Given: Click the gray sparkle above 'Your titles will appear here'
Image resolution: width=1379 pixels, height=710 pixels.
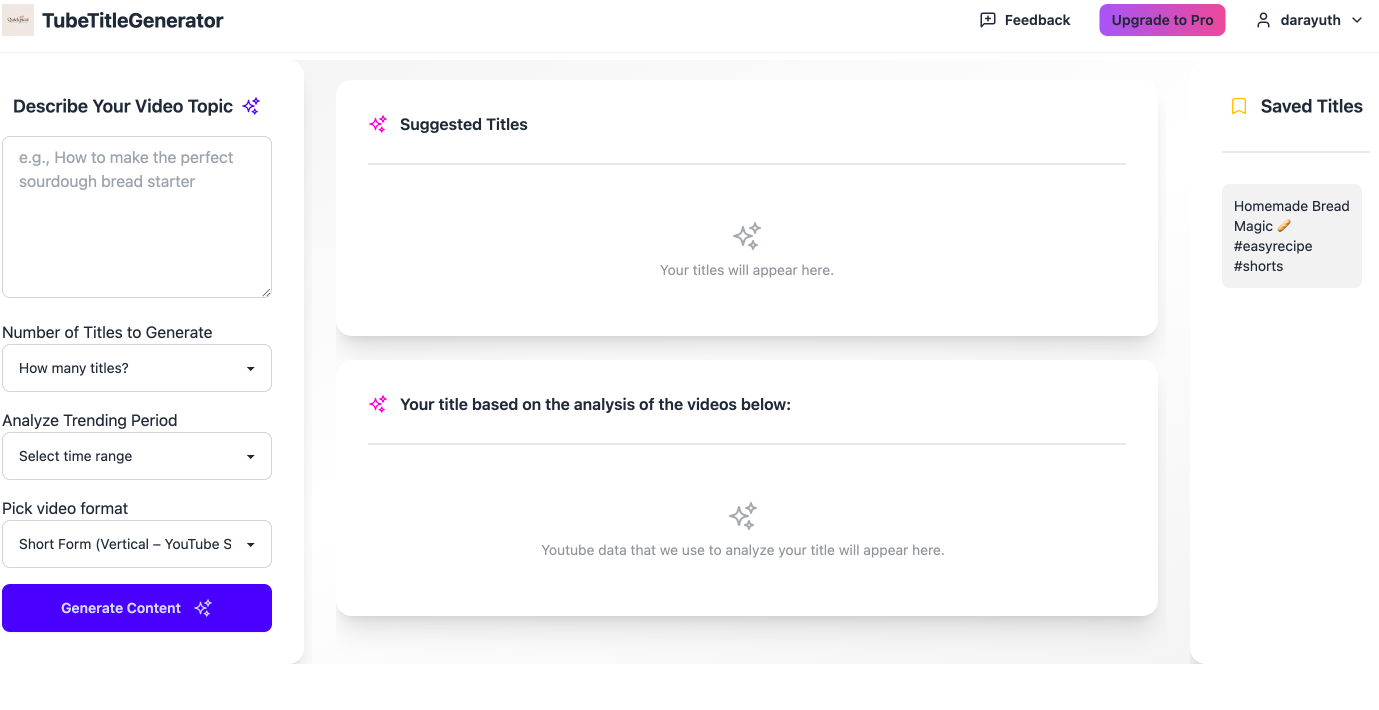Looking at the screenshot, I should click(747, 237).
